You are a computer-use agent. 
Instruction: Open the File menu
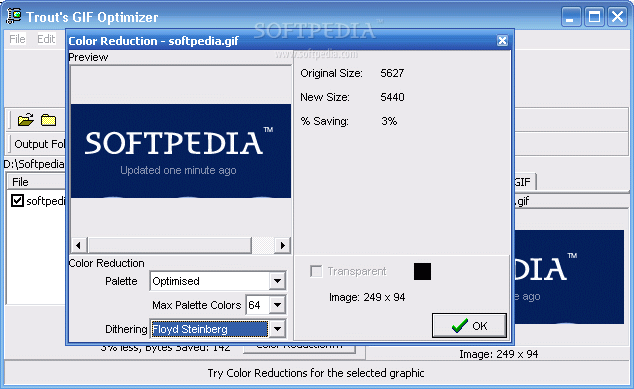tap(17, 39)
